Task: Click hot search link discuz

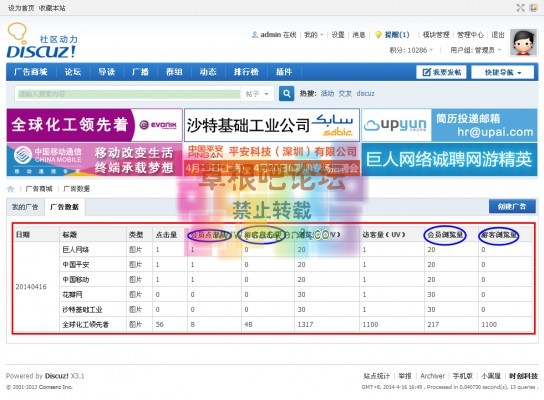Action: click(366, 93)
